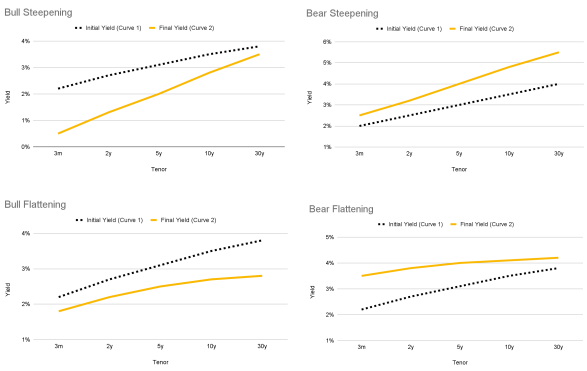Click Initial Yield (Curve 1) legend text in Bear Steepening

(x=414, y=29)
